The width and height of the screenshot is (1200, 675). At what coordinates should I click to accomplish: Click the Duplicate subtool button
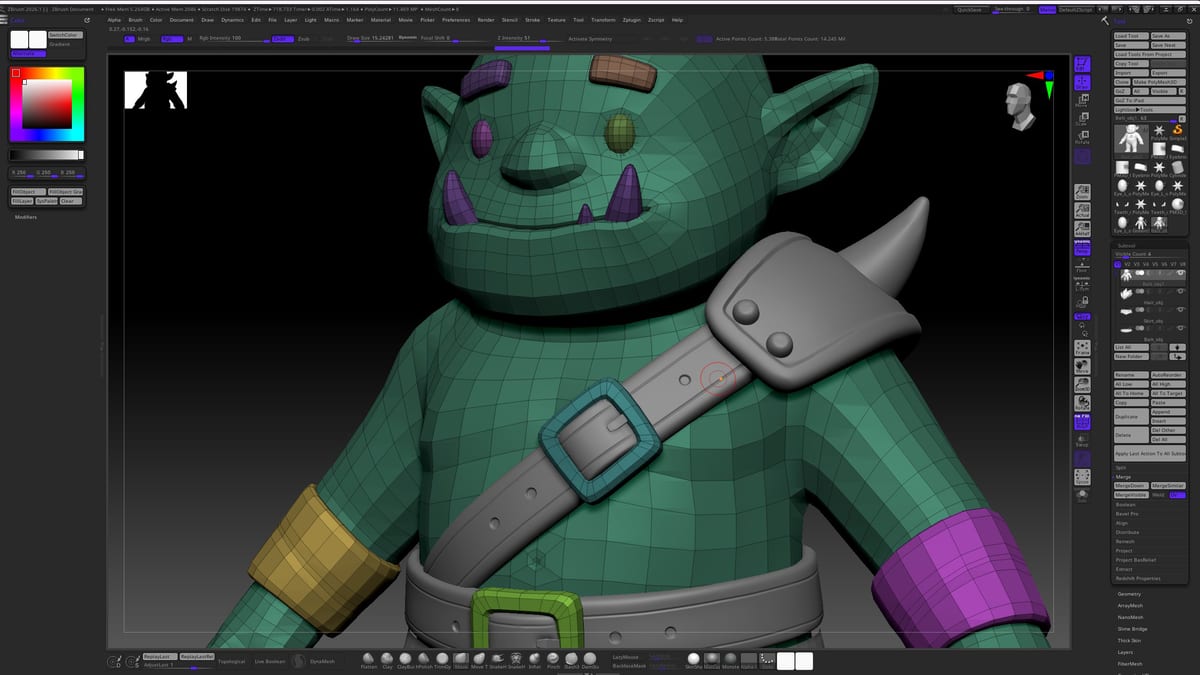pyautogui.click(x=1130, y=417)
